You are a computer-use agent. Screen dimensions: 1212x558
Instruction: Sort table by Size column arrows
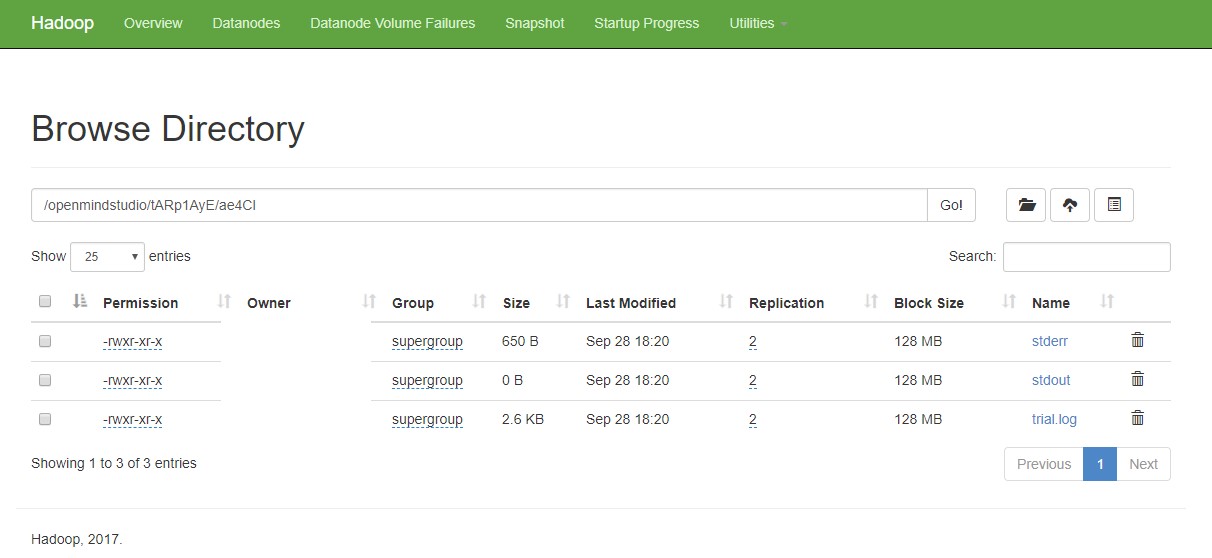(x=563, y=302)
